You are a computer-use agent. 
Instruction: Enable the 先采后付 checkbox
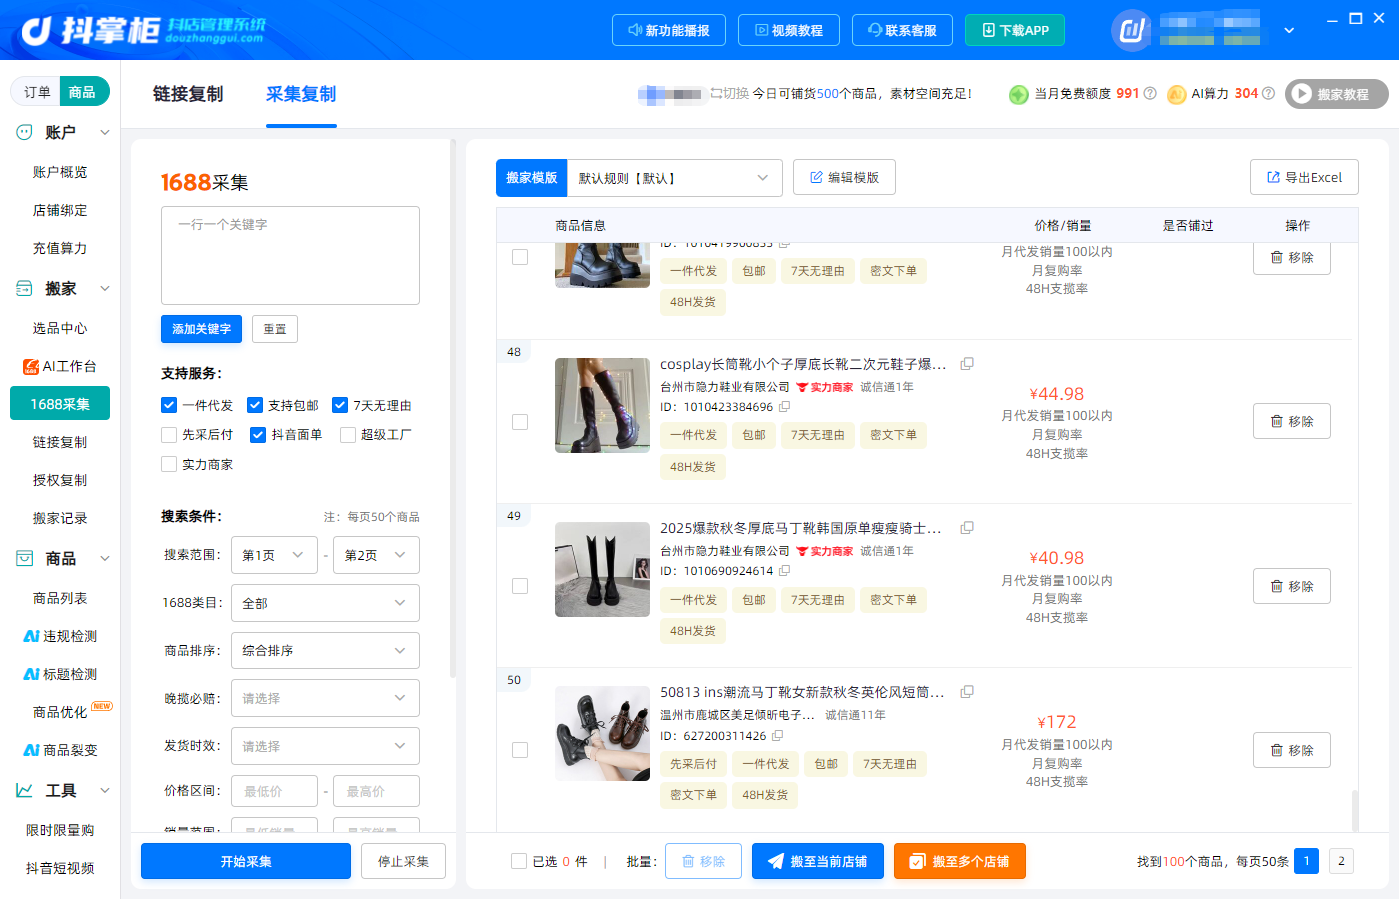(x=169, y=435)
